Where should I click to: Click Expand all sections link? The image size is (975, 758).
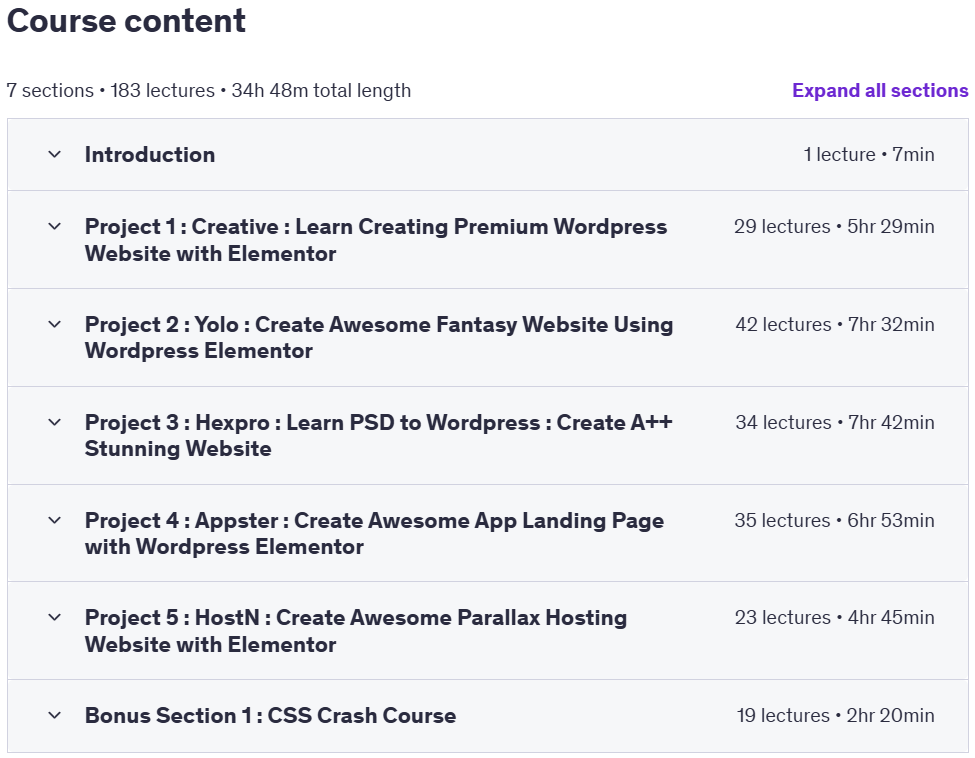pos(880,91)
